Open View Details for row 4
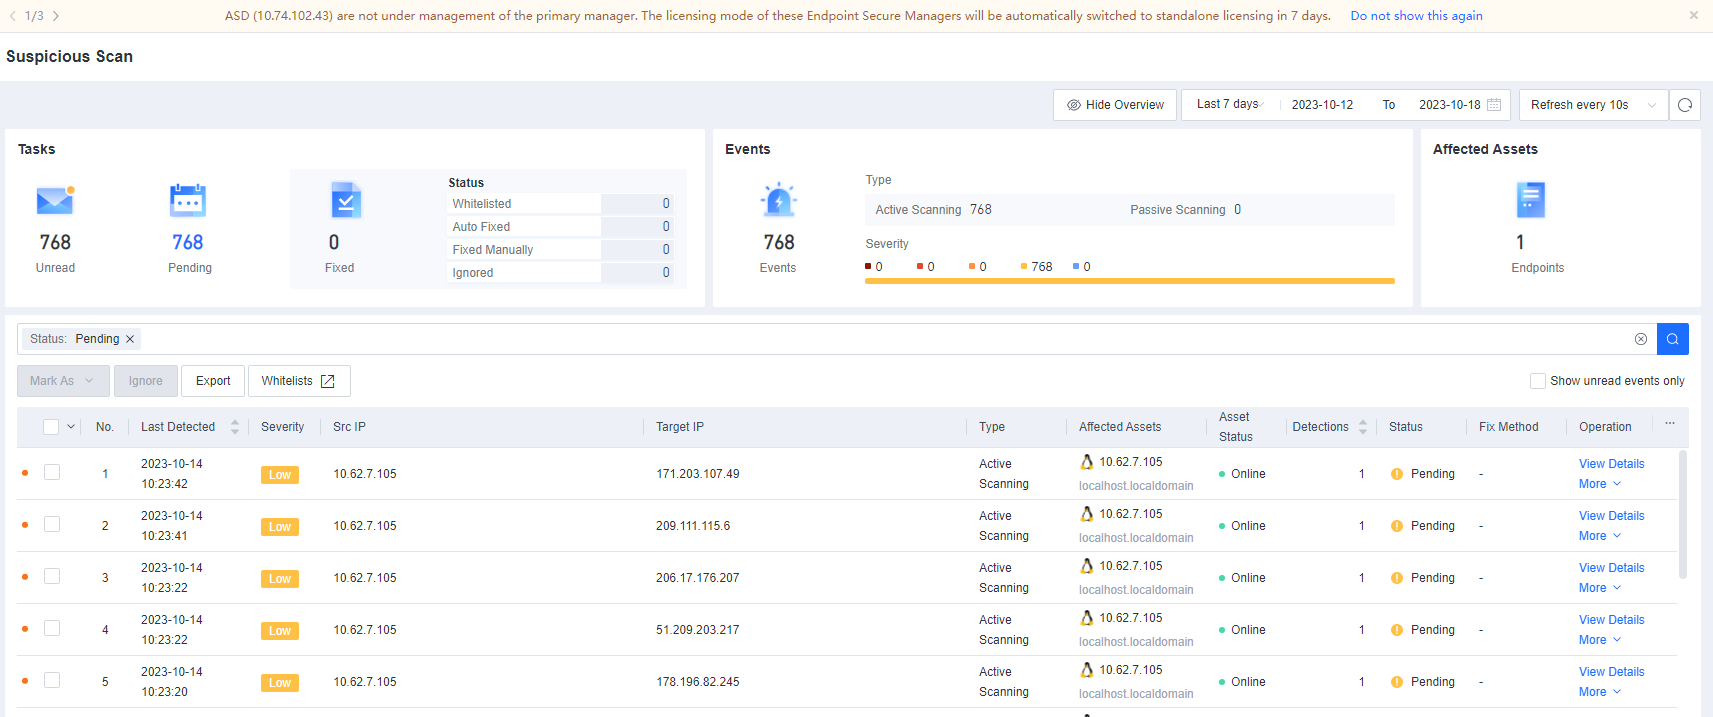 (x=1611, y=620)
